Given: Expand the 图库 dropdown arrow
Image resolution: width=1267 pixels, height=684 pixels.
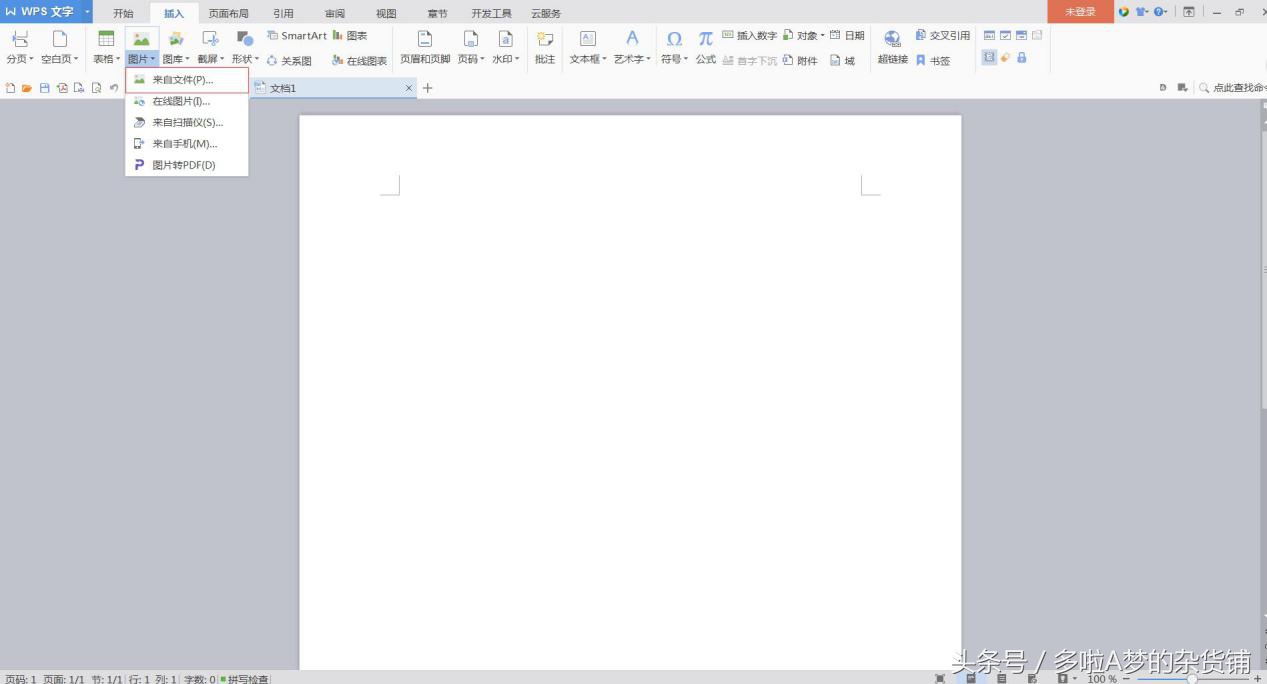Looking at the screenshot, I should [187, 60].
